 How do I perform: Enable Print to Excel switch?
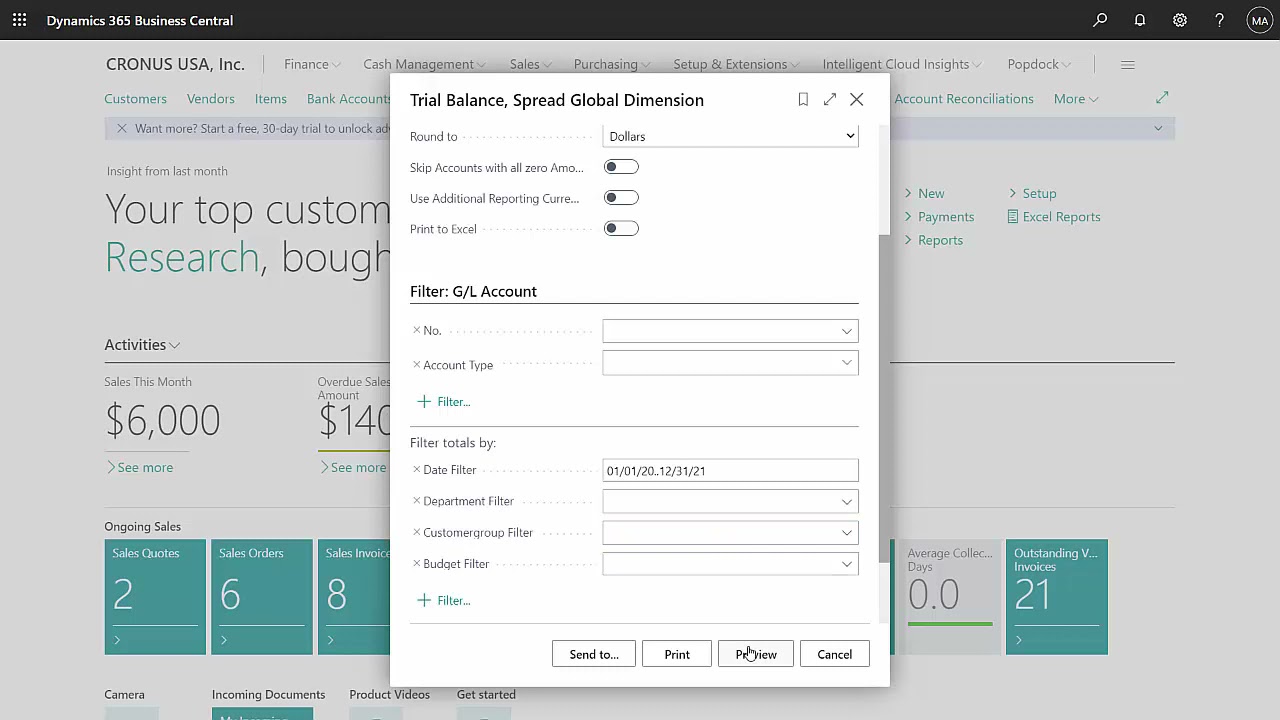621,229
